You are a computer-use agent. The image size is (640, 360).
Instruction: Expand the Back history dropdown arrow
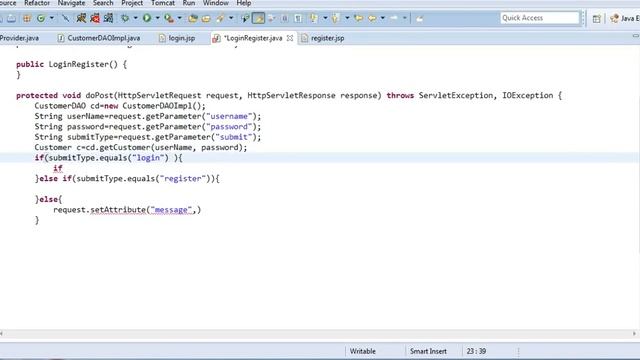[382, 18]
